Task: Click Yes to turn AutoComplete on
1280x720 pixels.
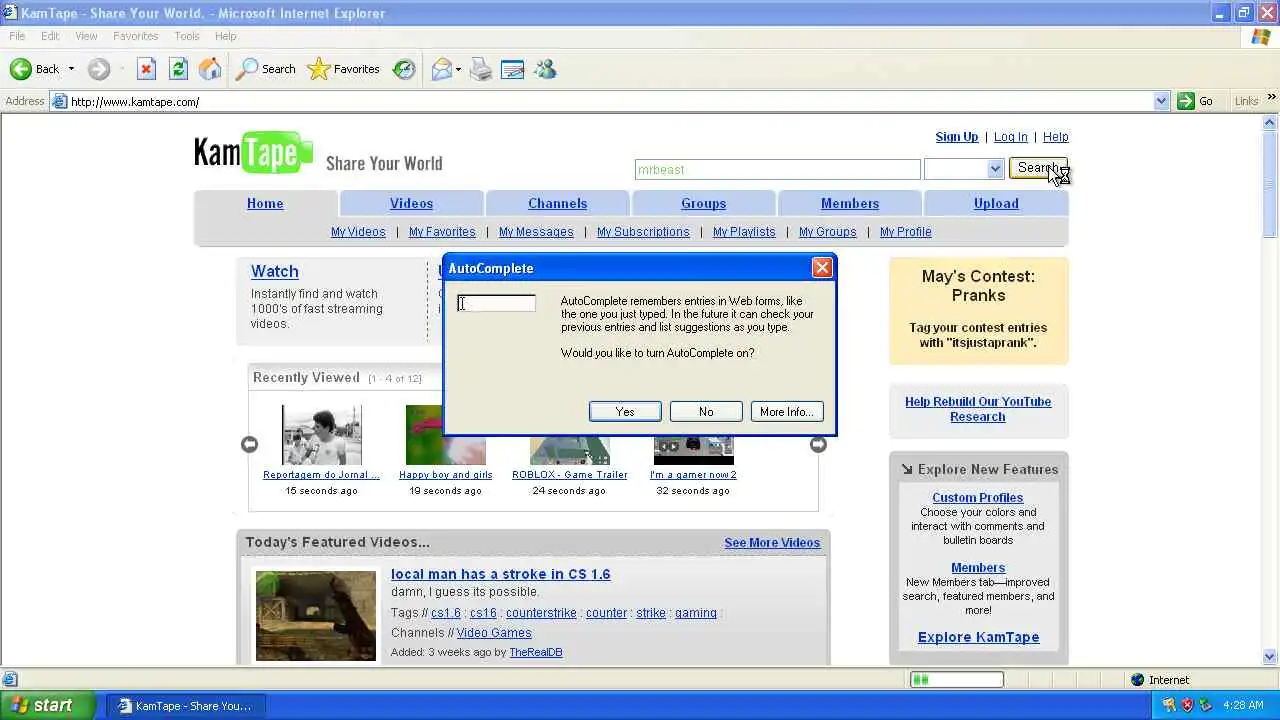Action: 625,412
